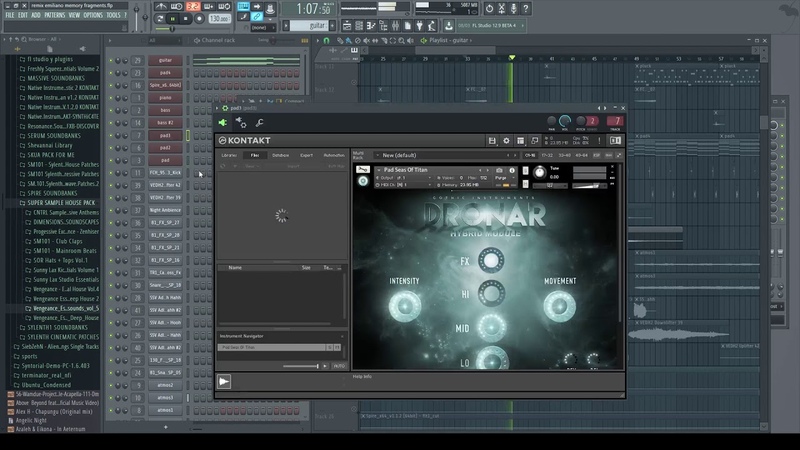Adjust the Tune knob in Kontakt

pos(539,172)
